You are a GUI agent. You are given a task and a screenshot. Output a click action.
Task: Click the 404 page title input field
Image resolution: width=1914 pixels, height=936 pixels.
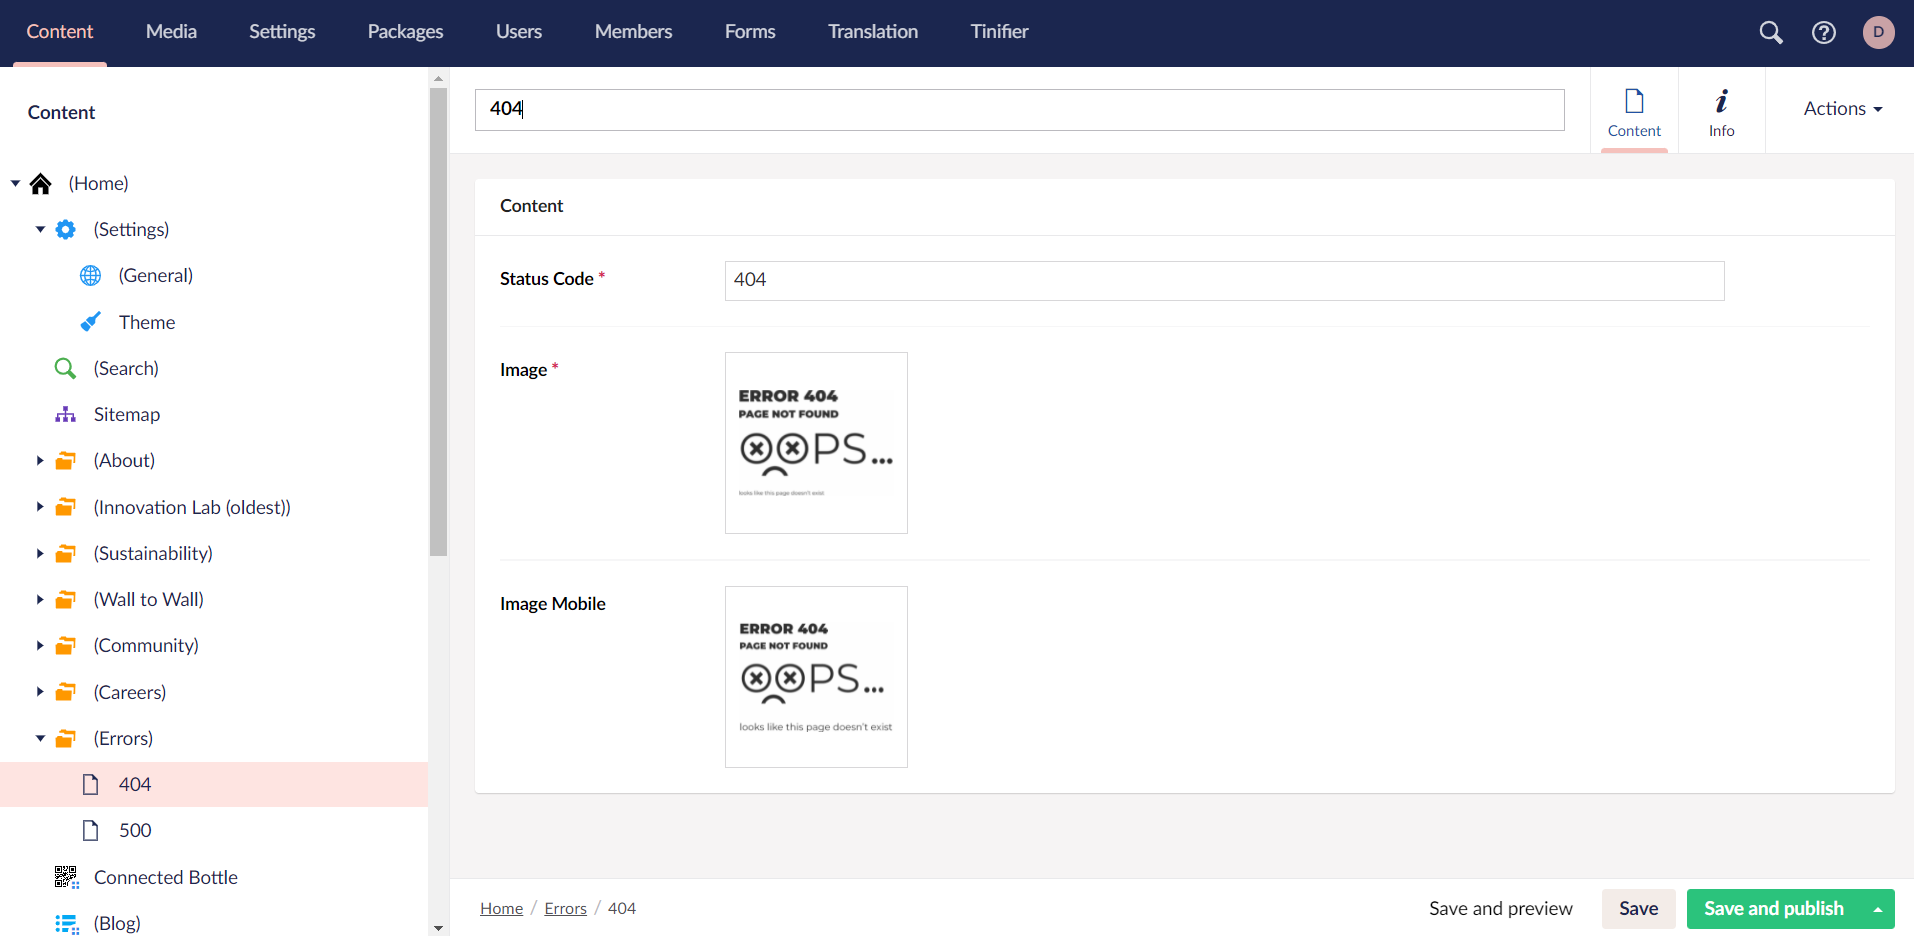1018,110
